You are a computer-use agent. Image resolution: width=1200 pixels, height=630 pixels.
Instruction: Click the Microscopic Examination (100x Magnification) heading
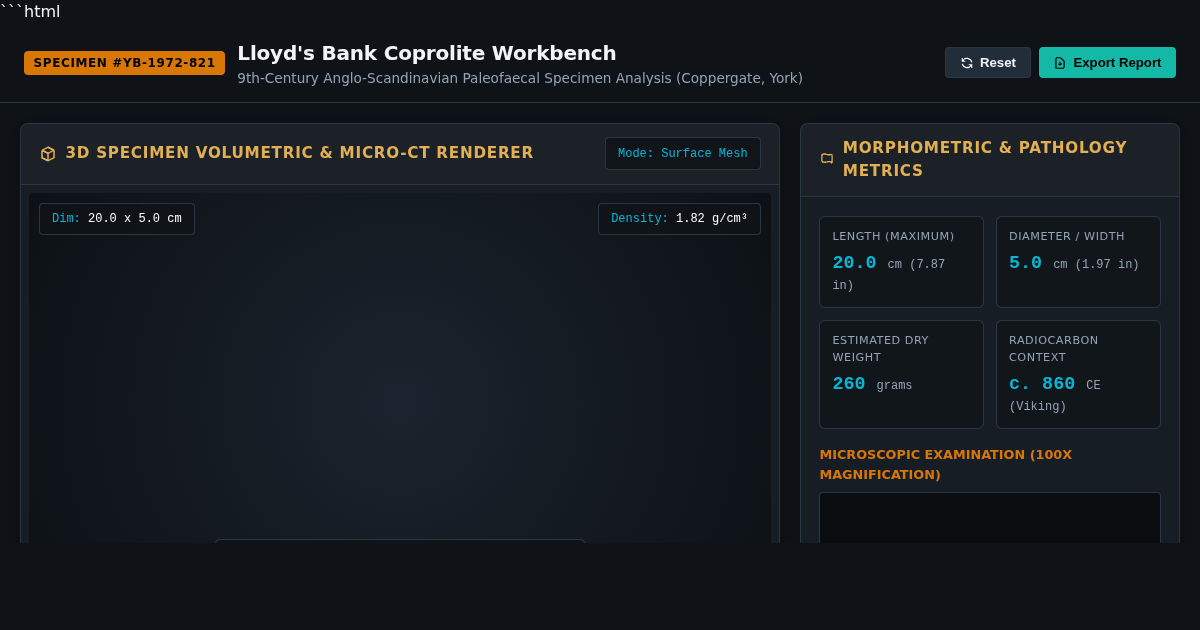click(x=945, y=464)
